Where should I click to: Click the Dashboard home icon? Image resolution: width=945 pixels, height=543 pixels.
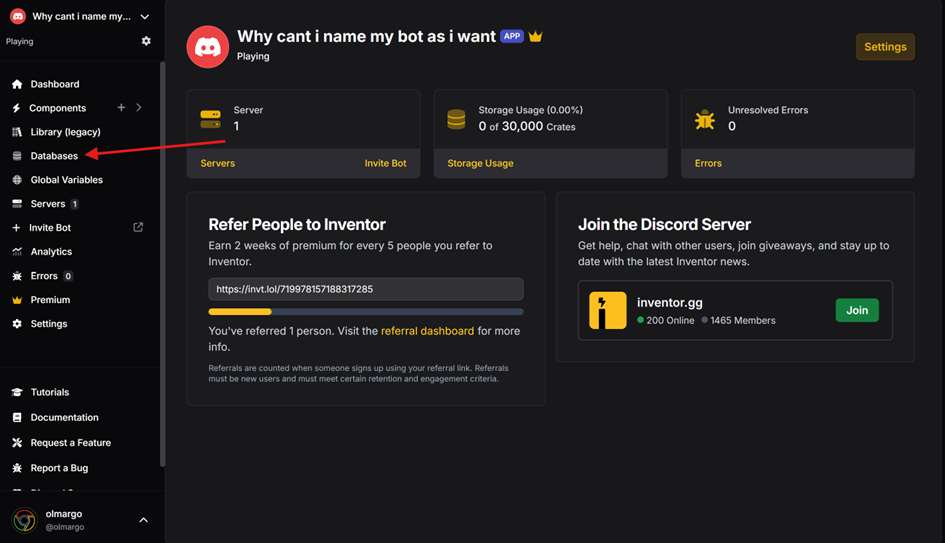(x=17, y=84)
